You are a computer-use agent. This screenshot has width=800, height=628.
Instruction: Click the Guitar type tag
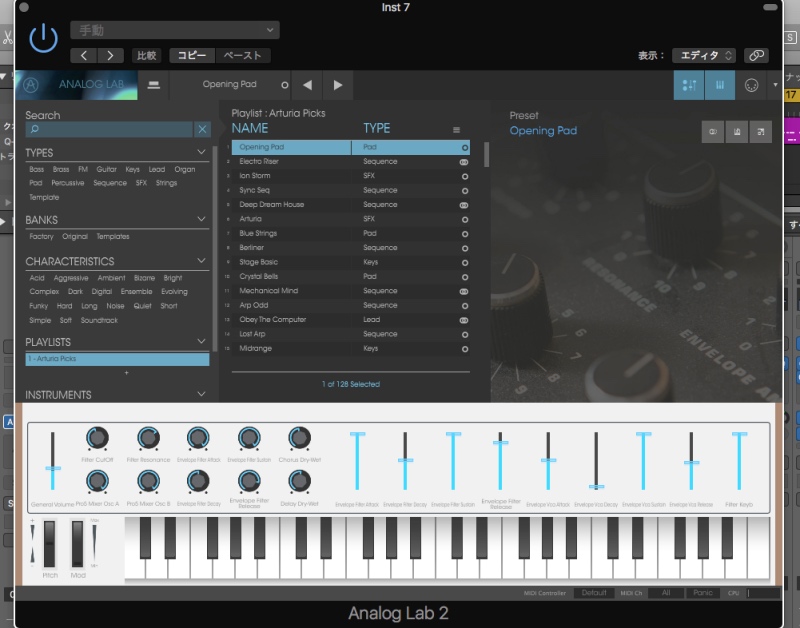click(106, 169)
